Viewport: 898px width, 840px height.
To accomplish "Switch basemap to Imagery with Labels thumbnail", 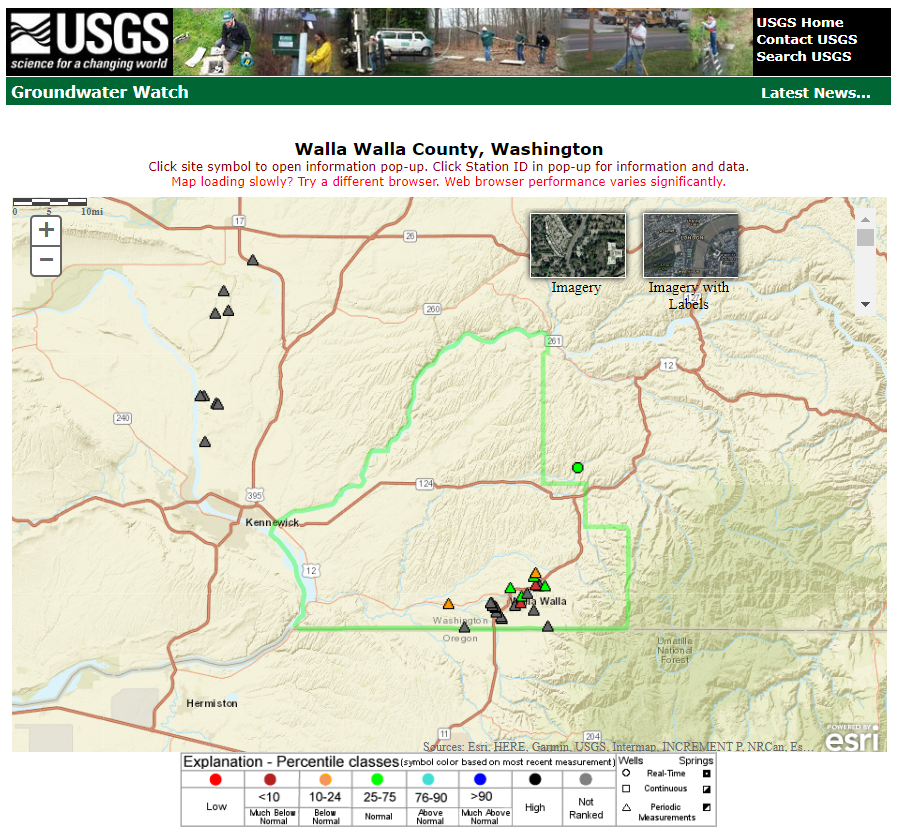I will [691, 246].
